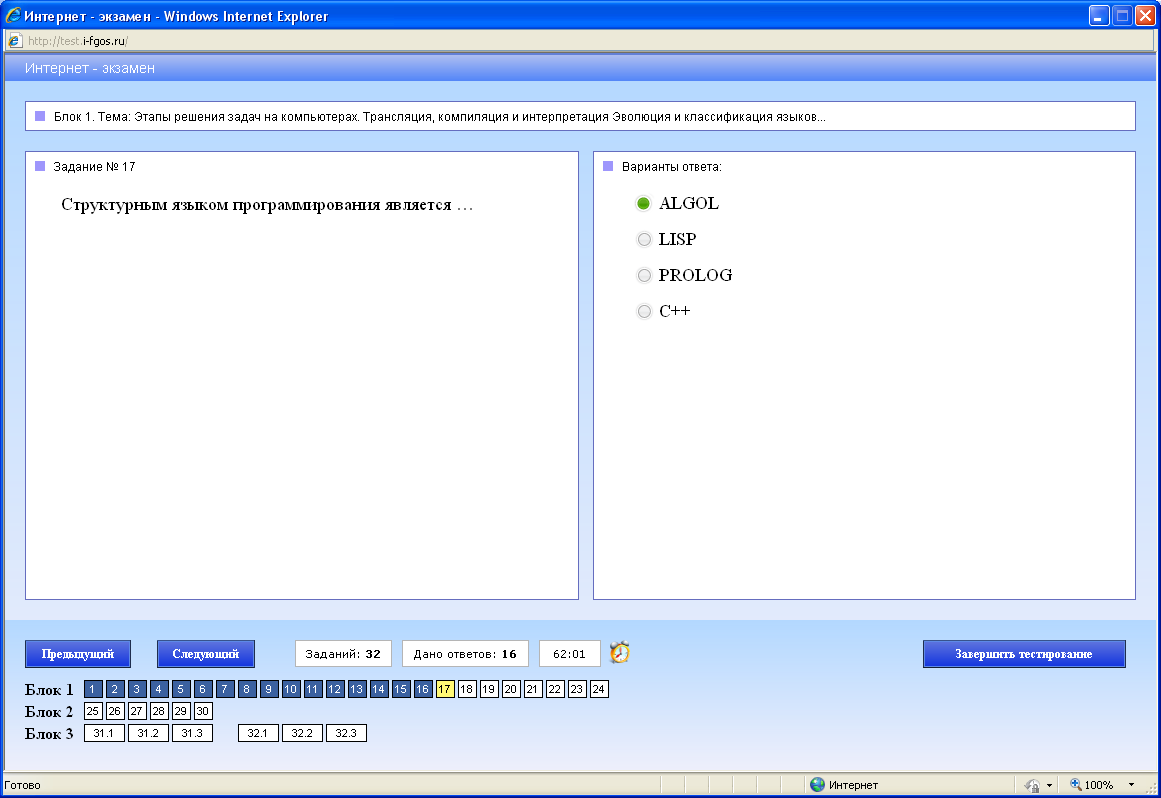This screenshot has height=798, width=1161.
Task: Jump to question 27
Action: click(x=137, y=711)
